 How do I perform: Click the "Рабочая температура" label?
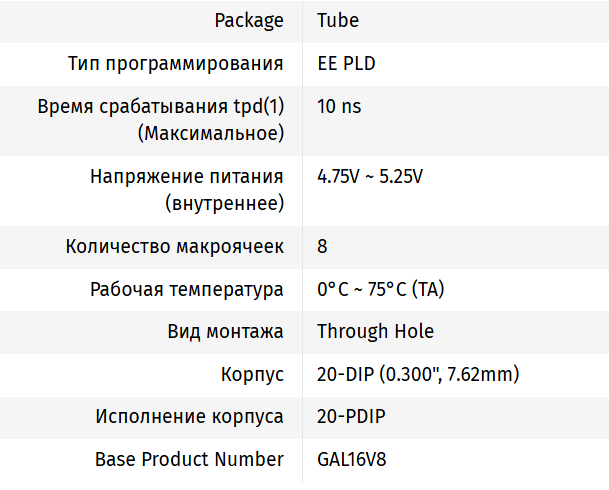click(187, 290)
